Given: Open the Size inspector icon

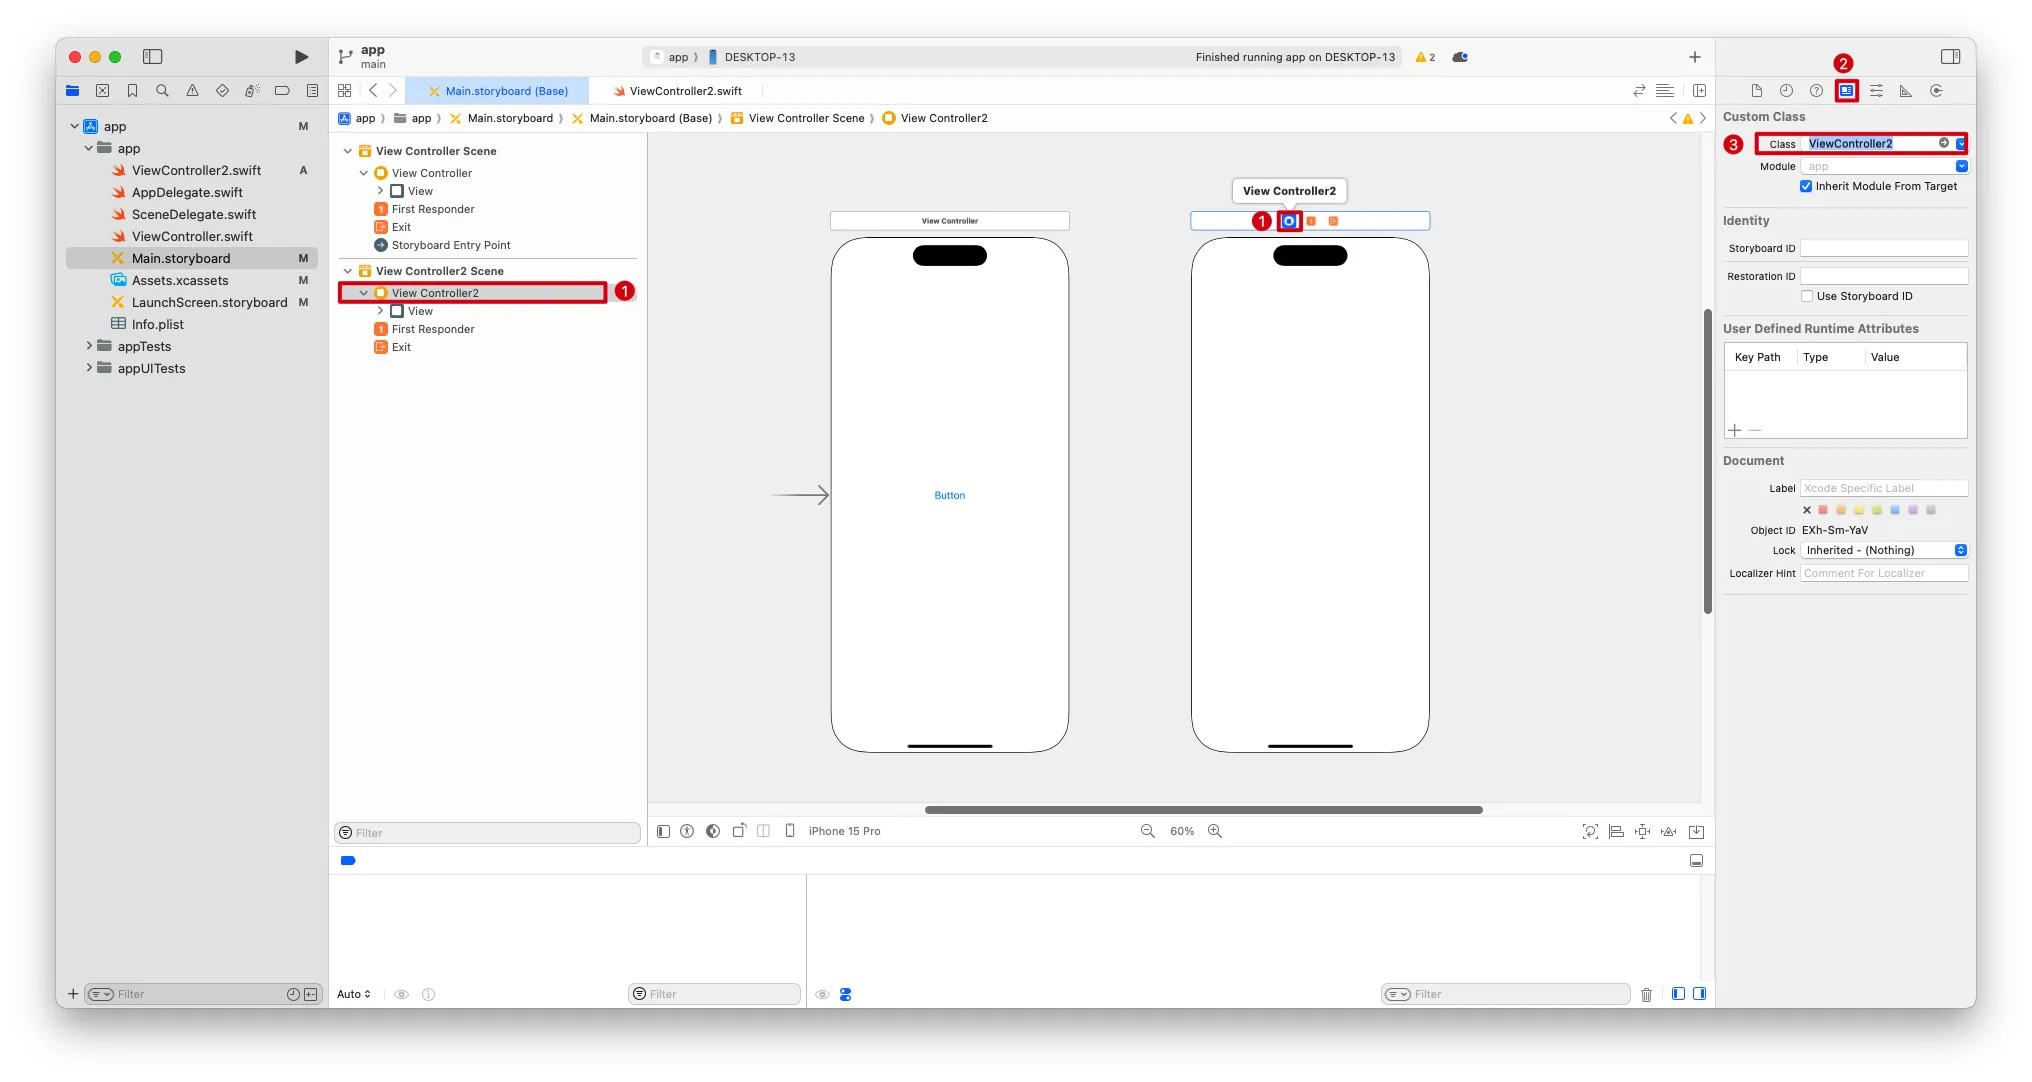Looking at the screenshot, I should click(1906, 91).
